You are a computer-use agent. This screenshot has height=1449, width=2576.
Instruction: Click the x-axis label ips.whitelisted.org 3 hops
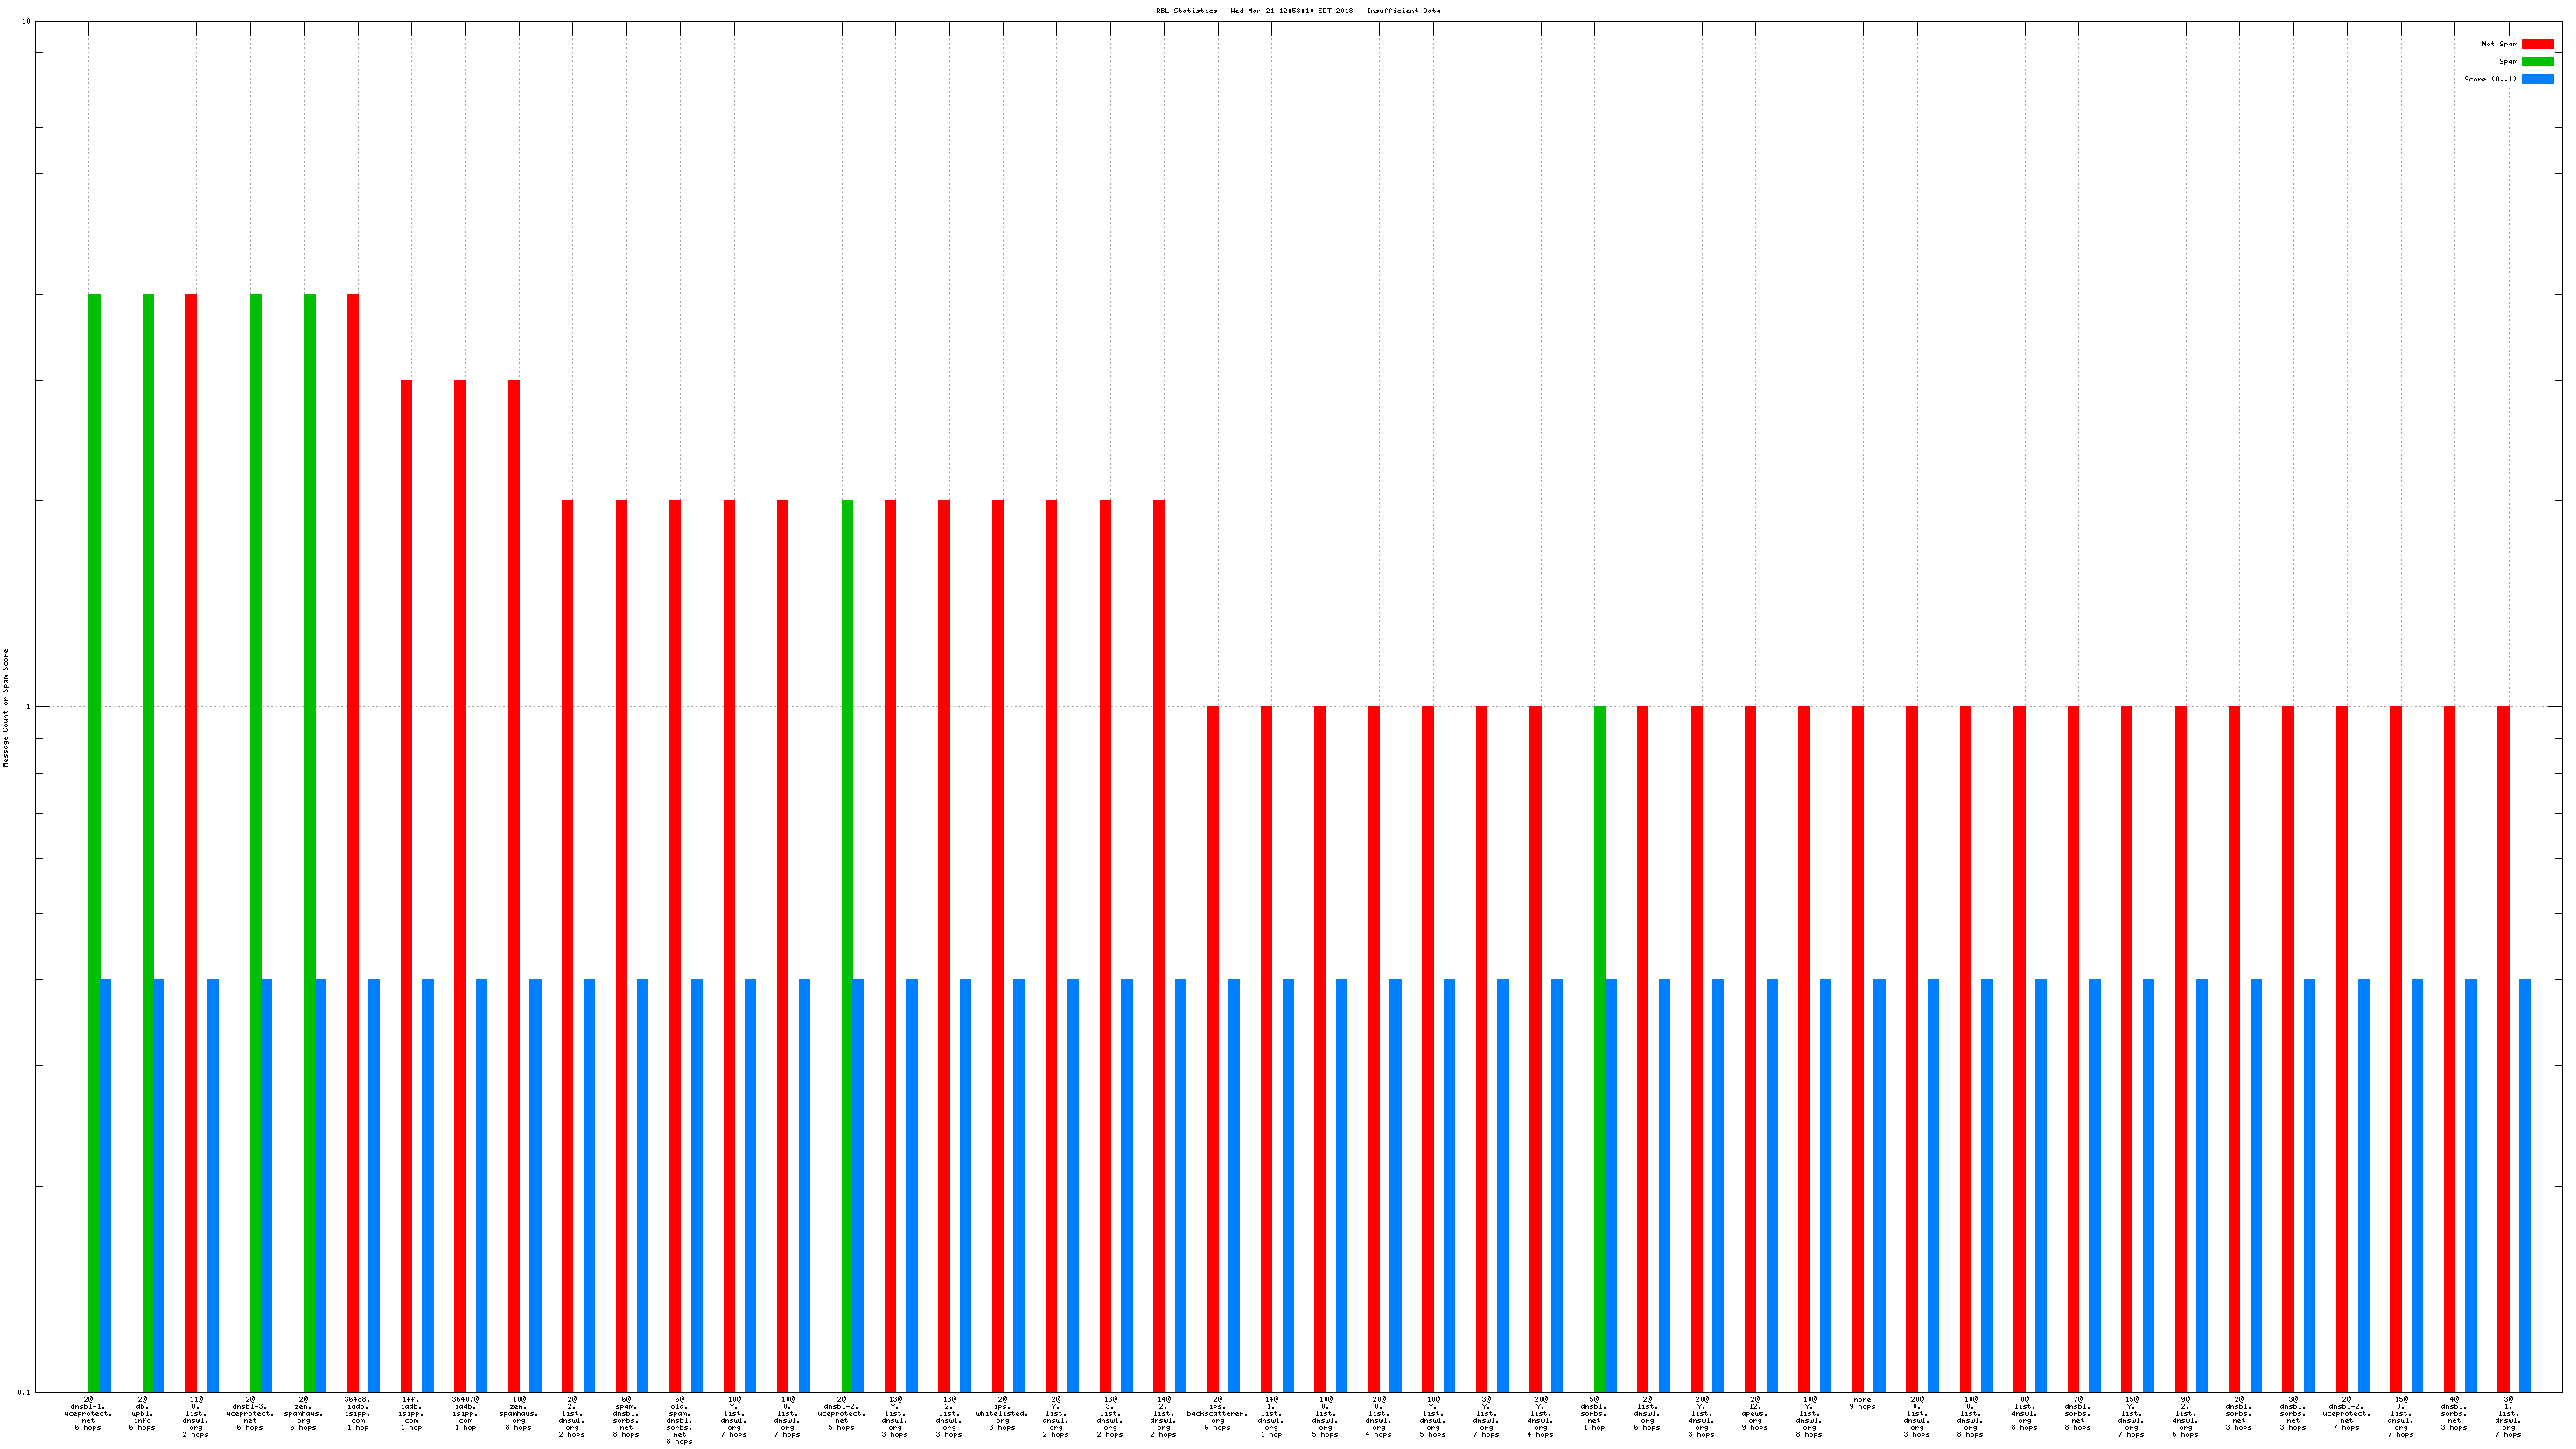(x=1002, y=1414)
